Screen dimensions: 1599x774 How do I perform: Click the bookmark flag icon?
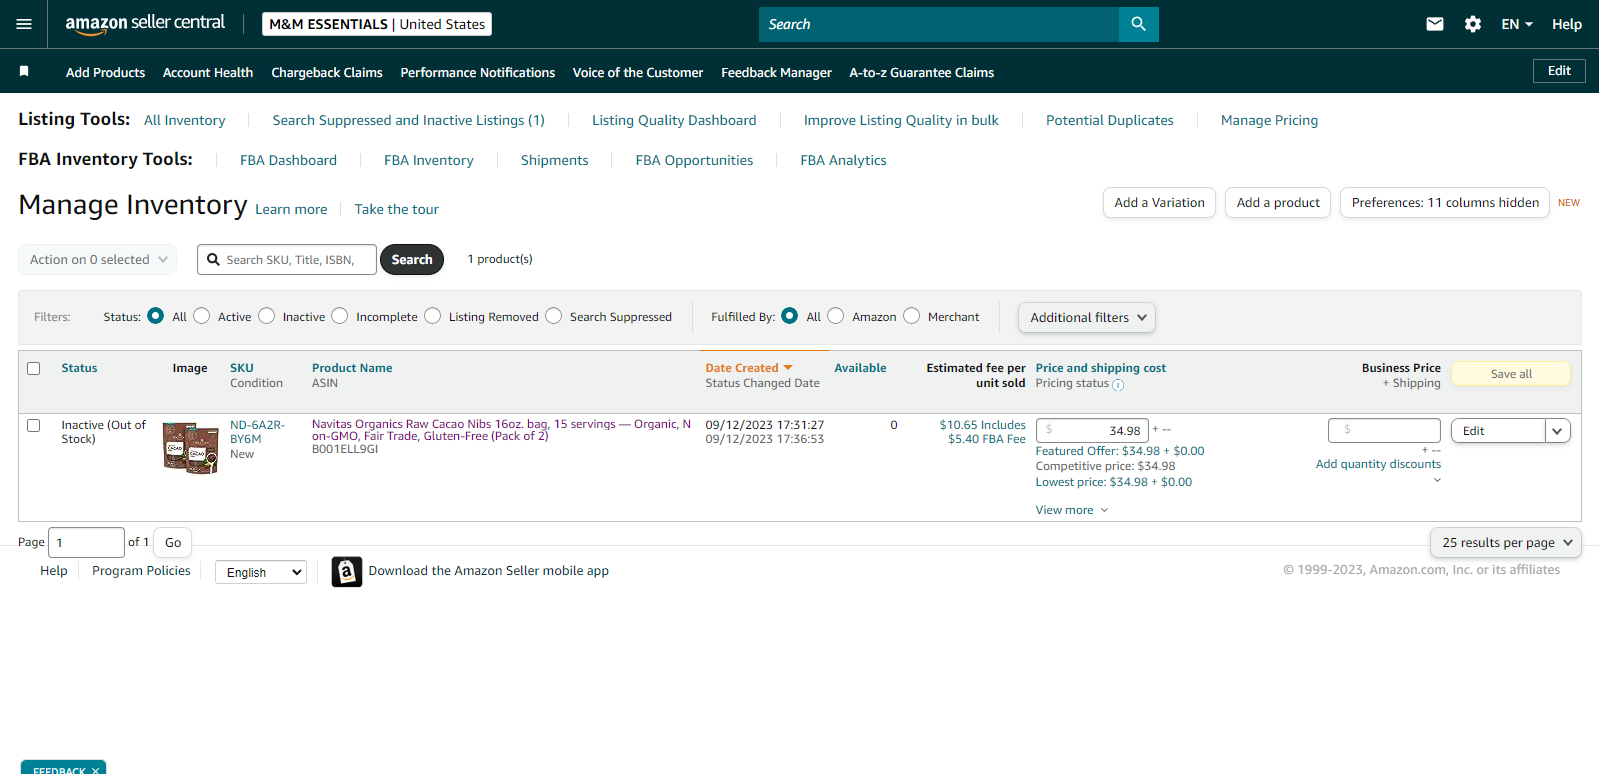(24, 71)
